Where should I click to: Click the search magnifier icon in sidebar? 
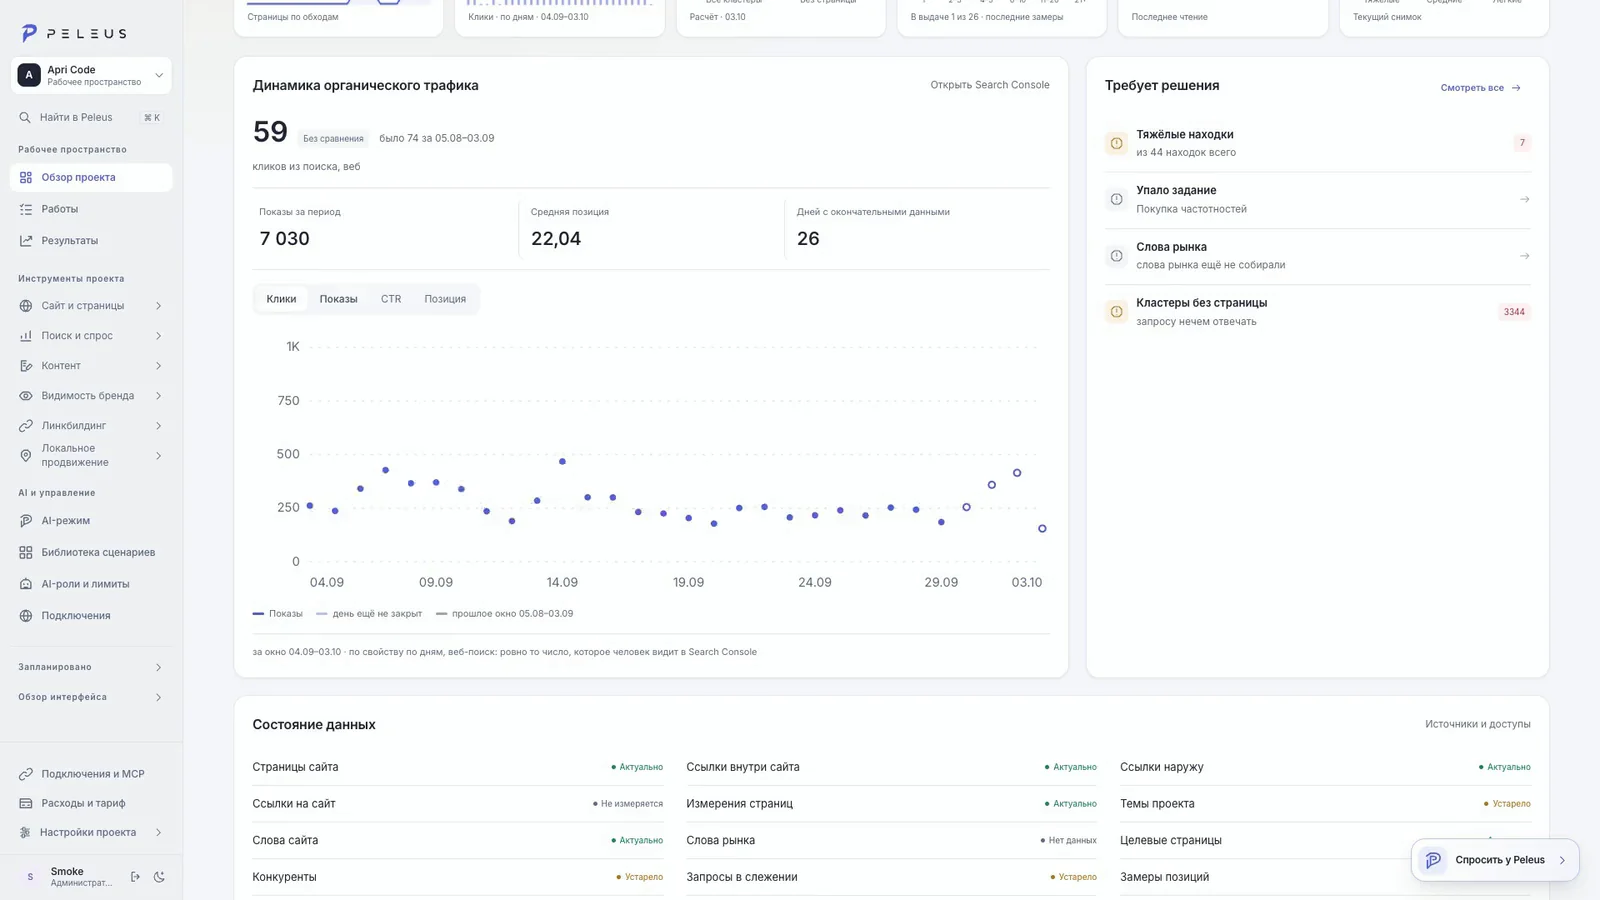pyautogui.click(x=25, y=117)
